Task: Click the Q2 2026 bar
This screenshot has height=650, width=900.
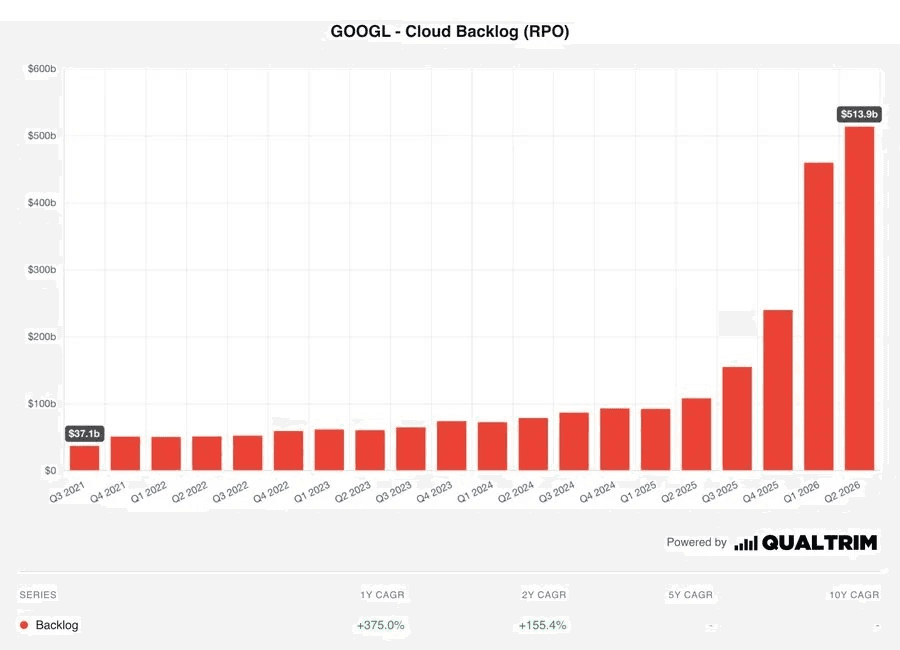Action: (859, 299)
